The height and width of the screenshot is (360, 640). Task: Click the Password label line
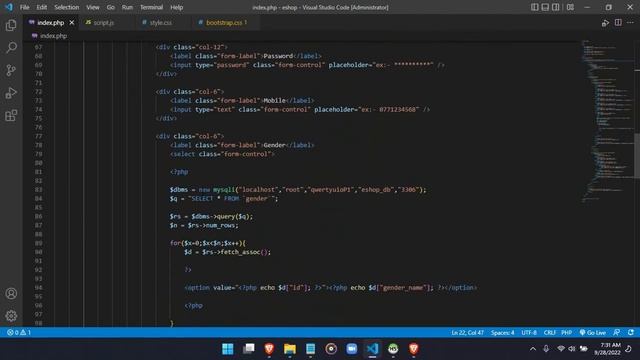pos(246,56)
